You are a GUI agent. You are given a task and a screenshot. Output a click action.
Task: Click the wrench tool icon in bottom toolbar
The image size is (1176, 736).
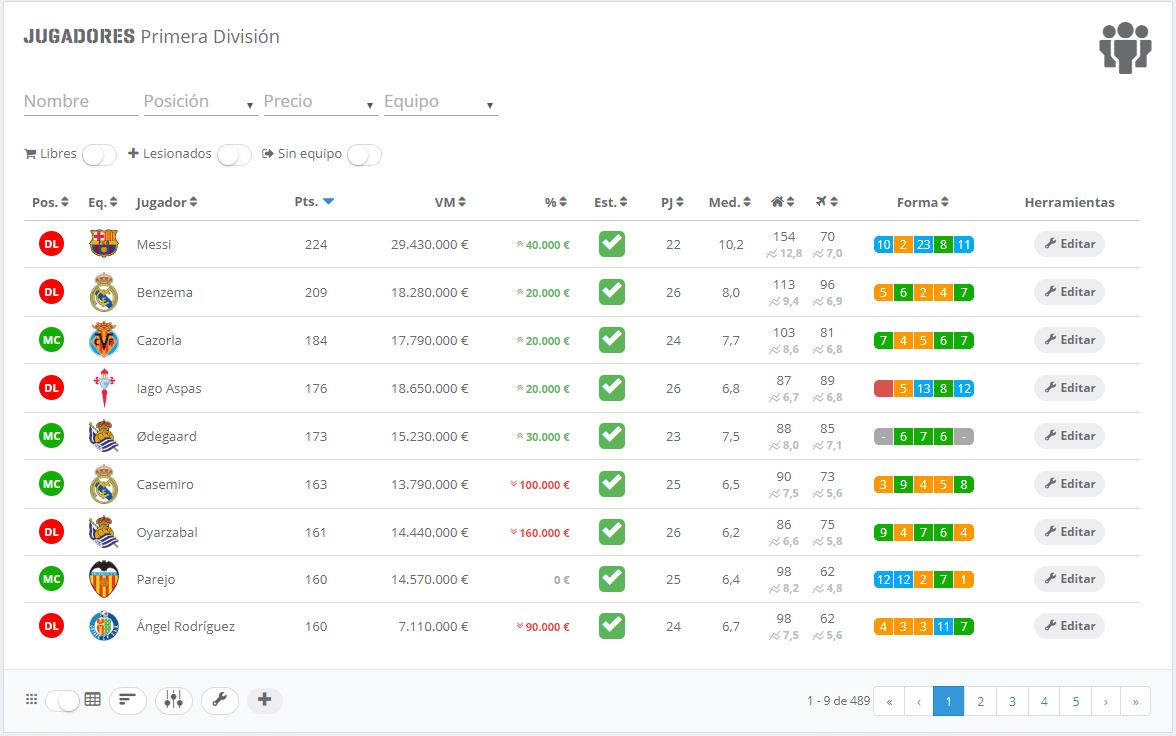click(x=220, y=700)
